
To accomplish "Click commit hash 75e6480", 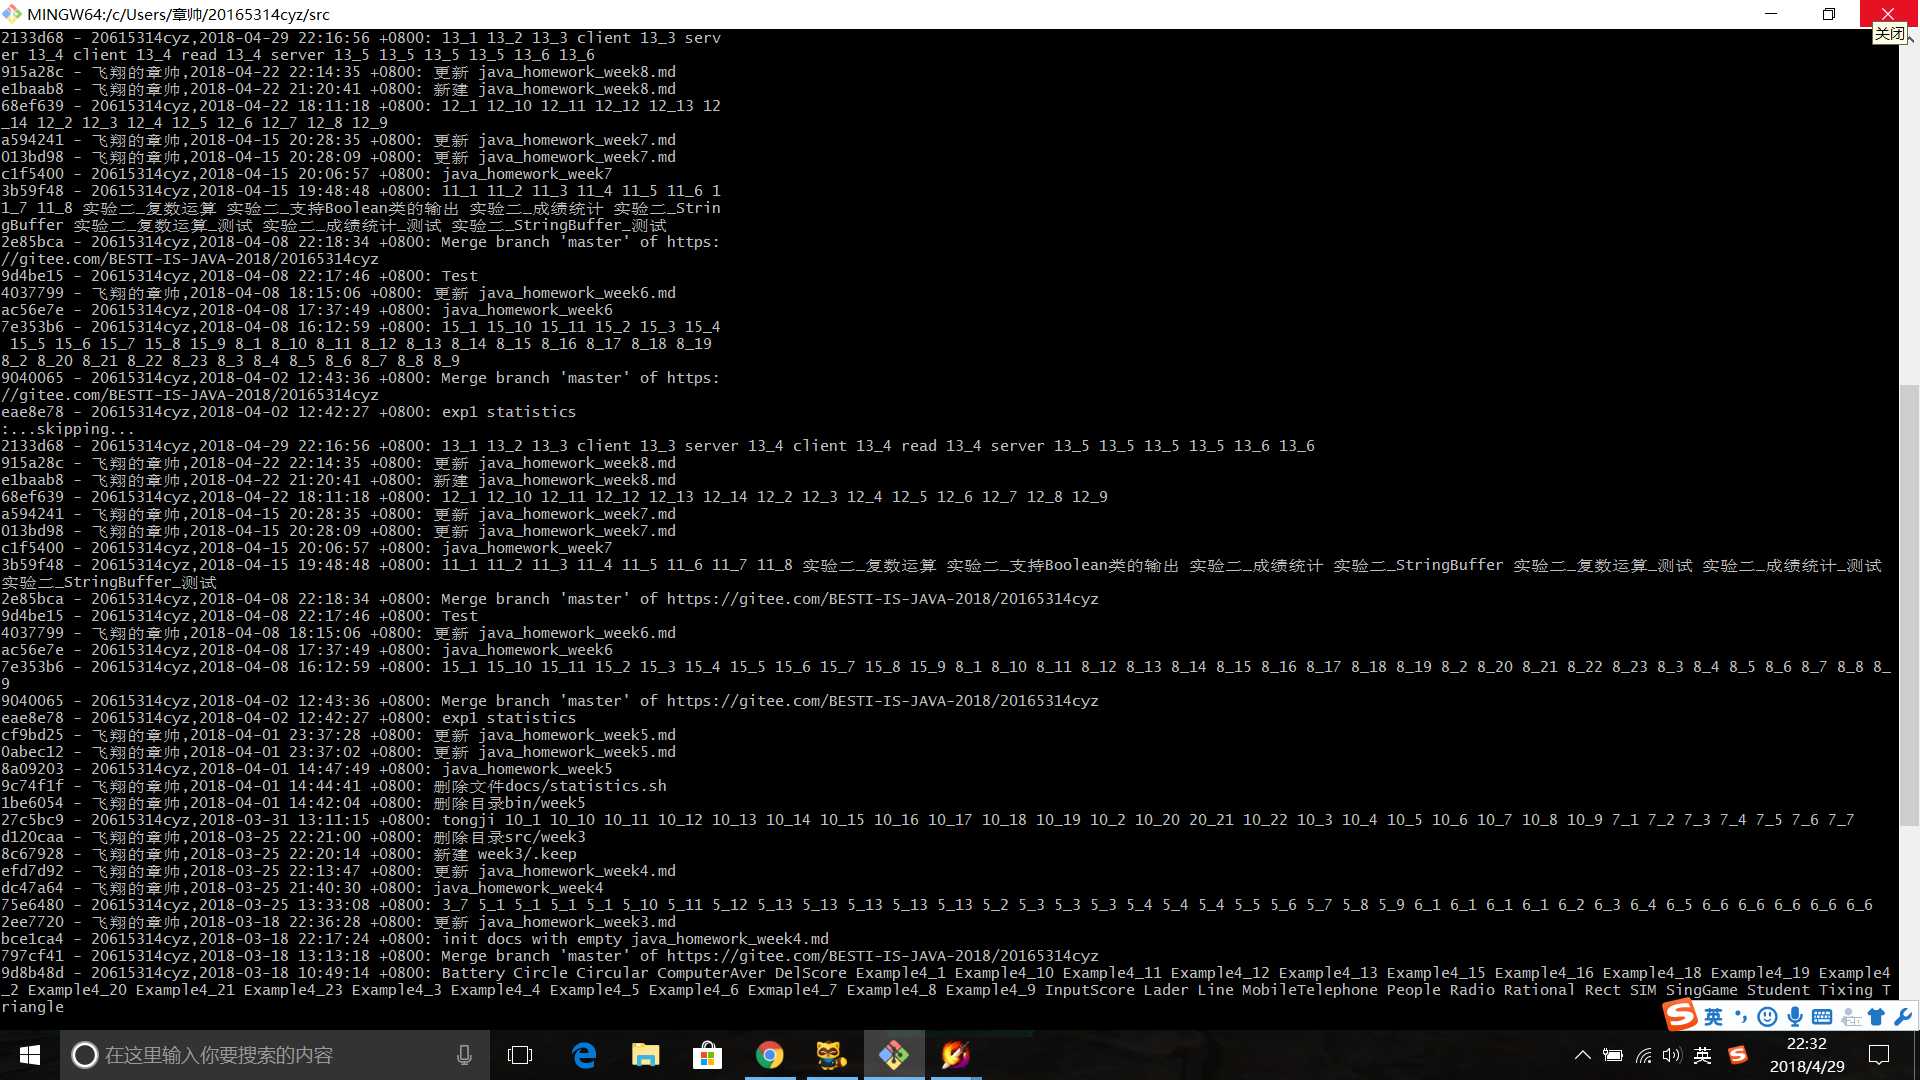I will [x=32, y=905].
